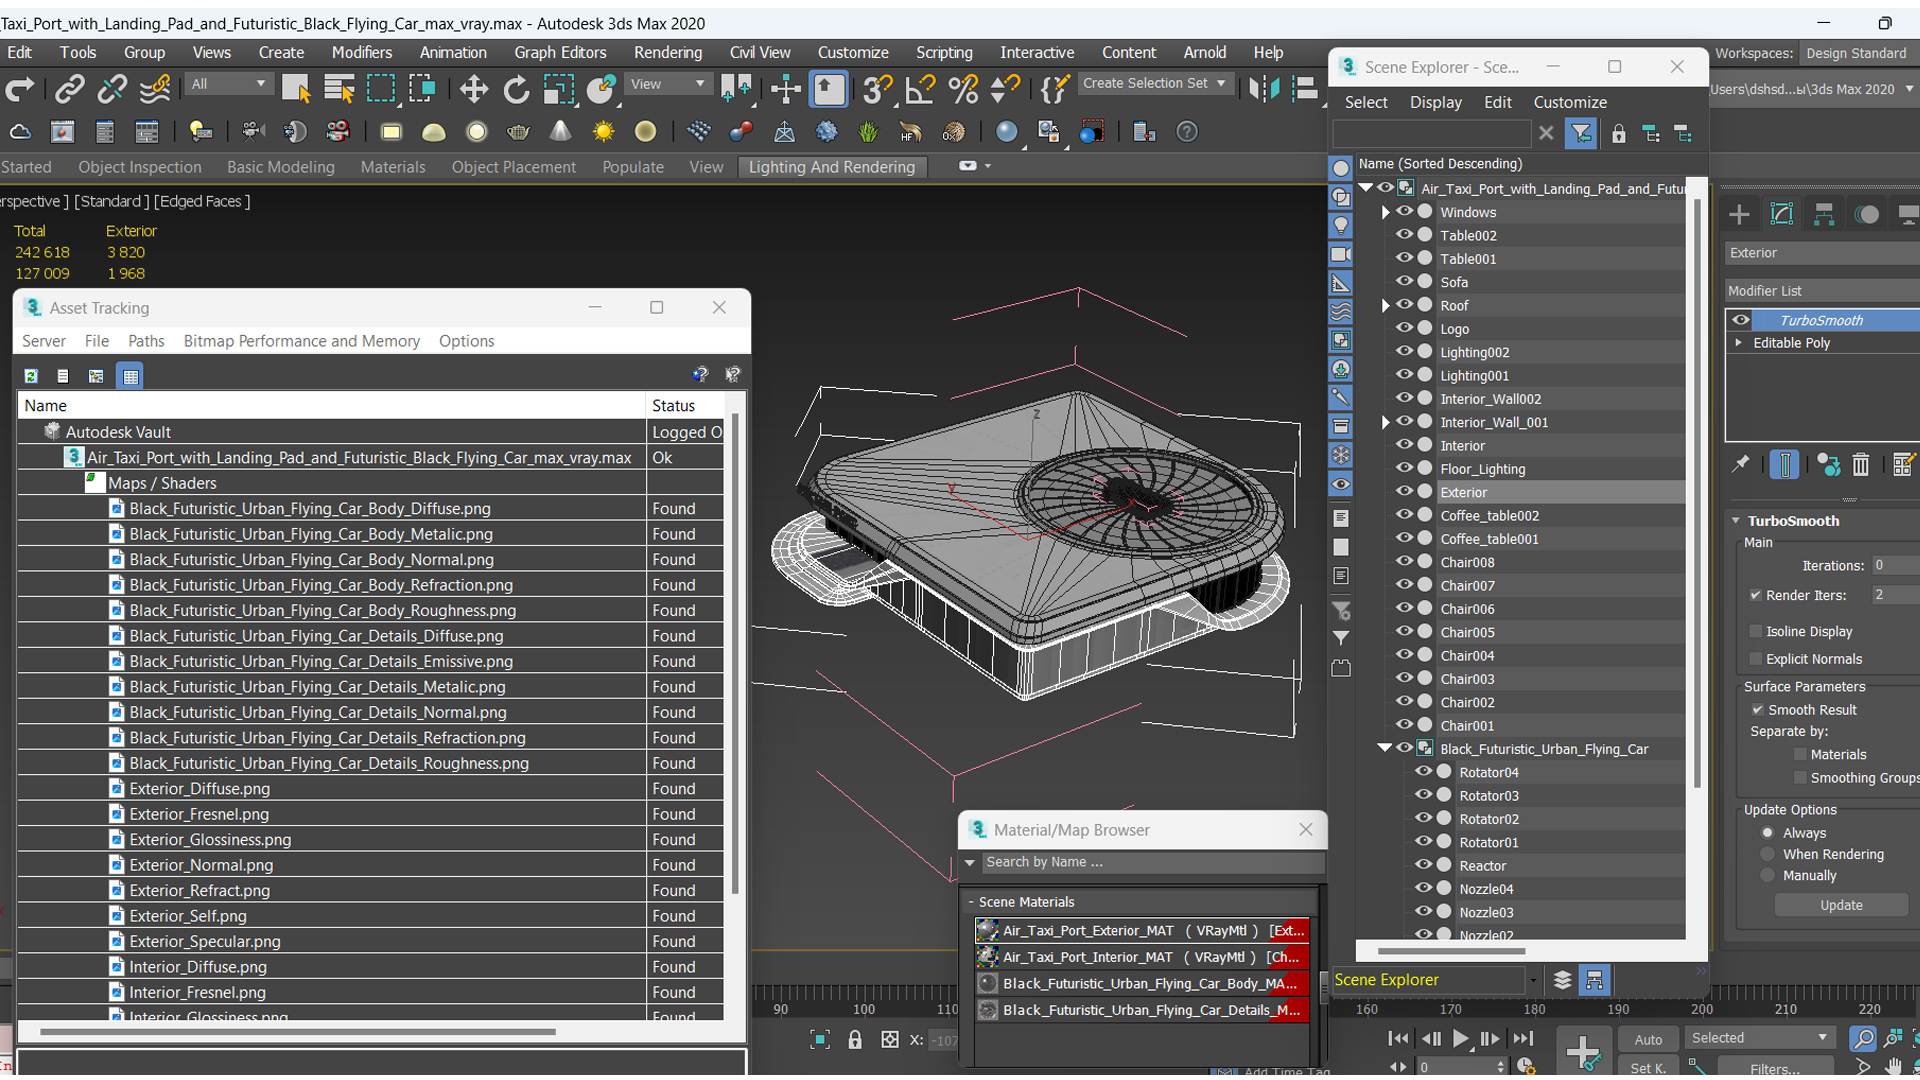Screen dimensions: 1920x1080
Task: Switch to the Materials ribbon tab
Action: click(392, 167)
